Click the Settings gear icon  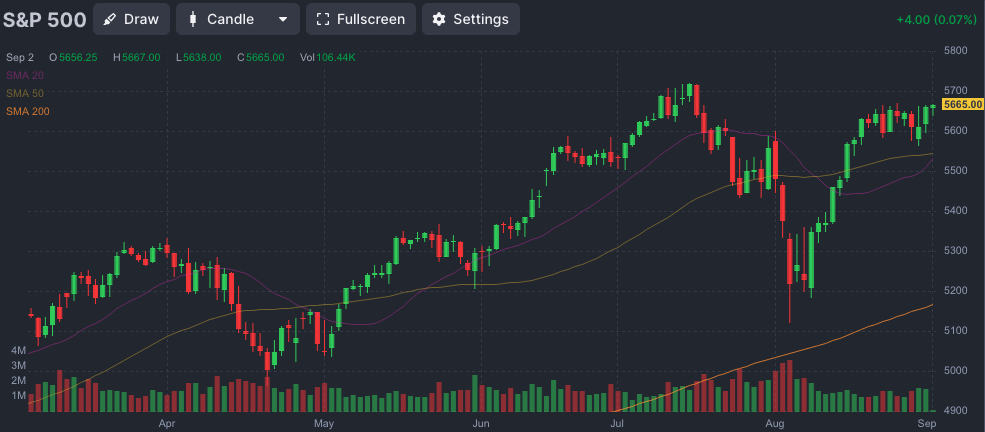438,19
